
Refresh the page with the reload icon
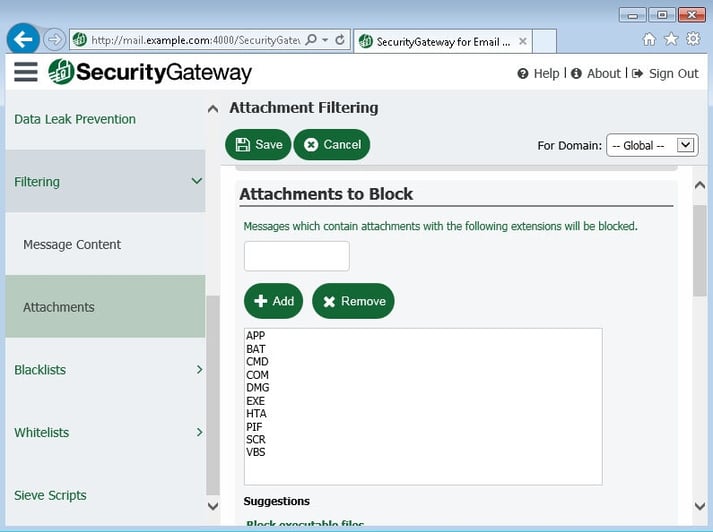pos(340,40)
